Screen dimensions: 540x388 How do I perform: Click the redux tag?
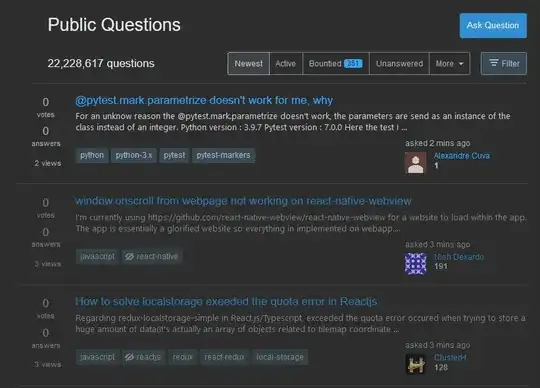pyautogui.click(x=183, y=357)
